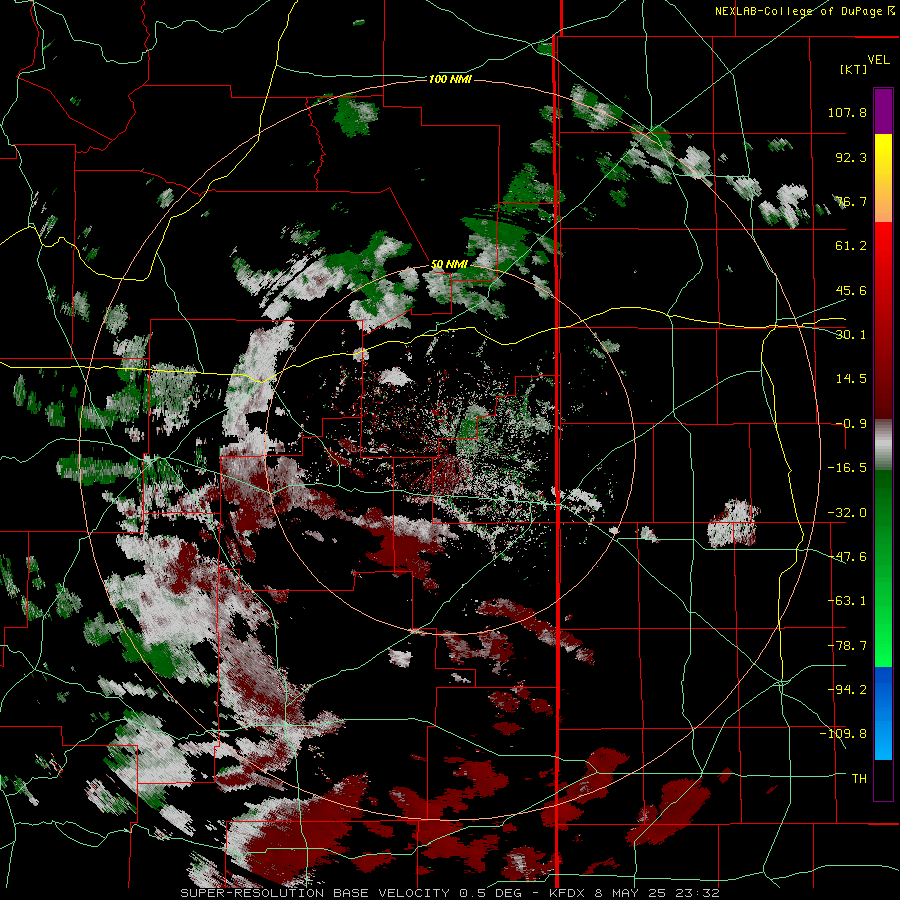The width and height of the screenshot is (900, 900).
Task: Click the [KT] units label
Action: coord(853,69)
